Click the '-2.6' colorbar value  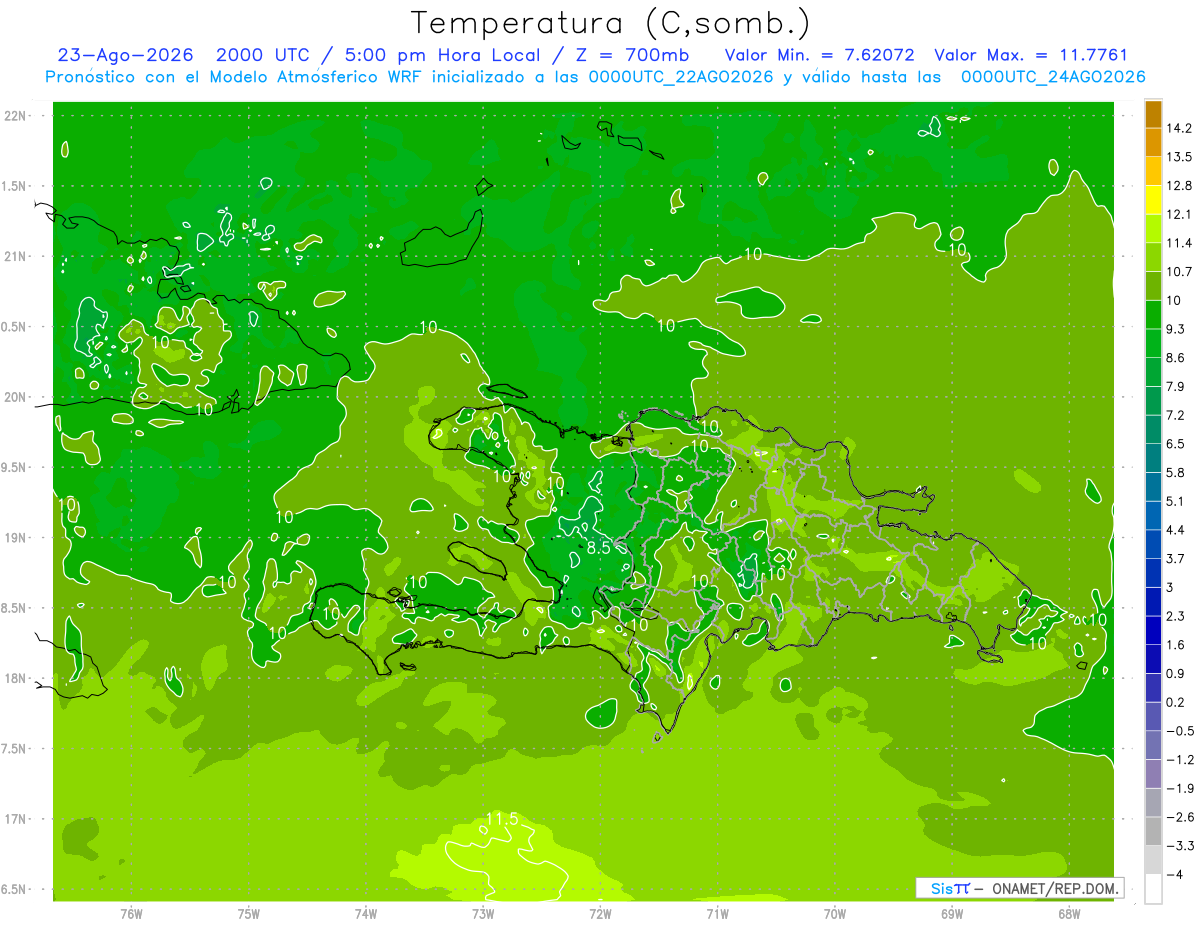click(1180, 817)
